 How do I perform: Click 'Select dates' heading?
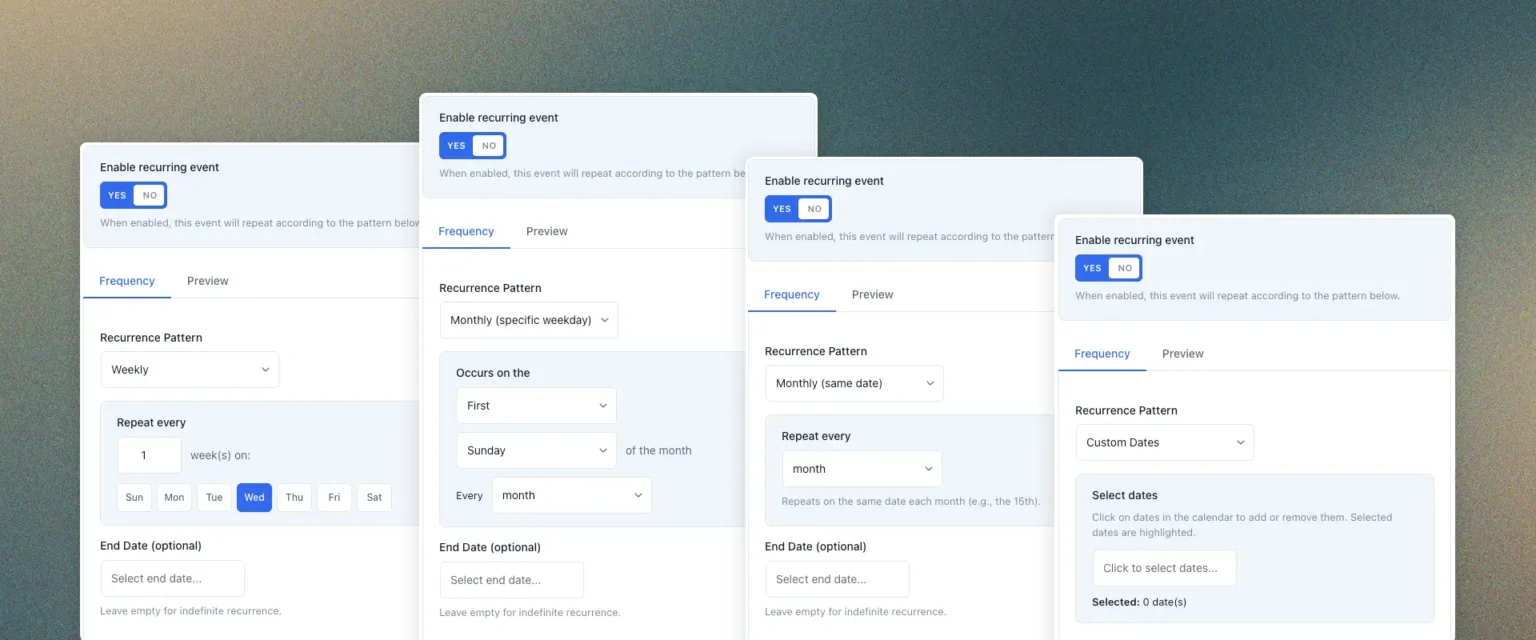coord(1125,495)
